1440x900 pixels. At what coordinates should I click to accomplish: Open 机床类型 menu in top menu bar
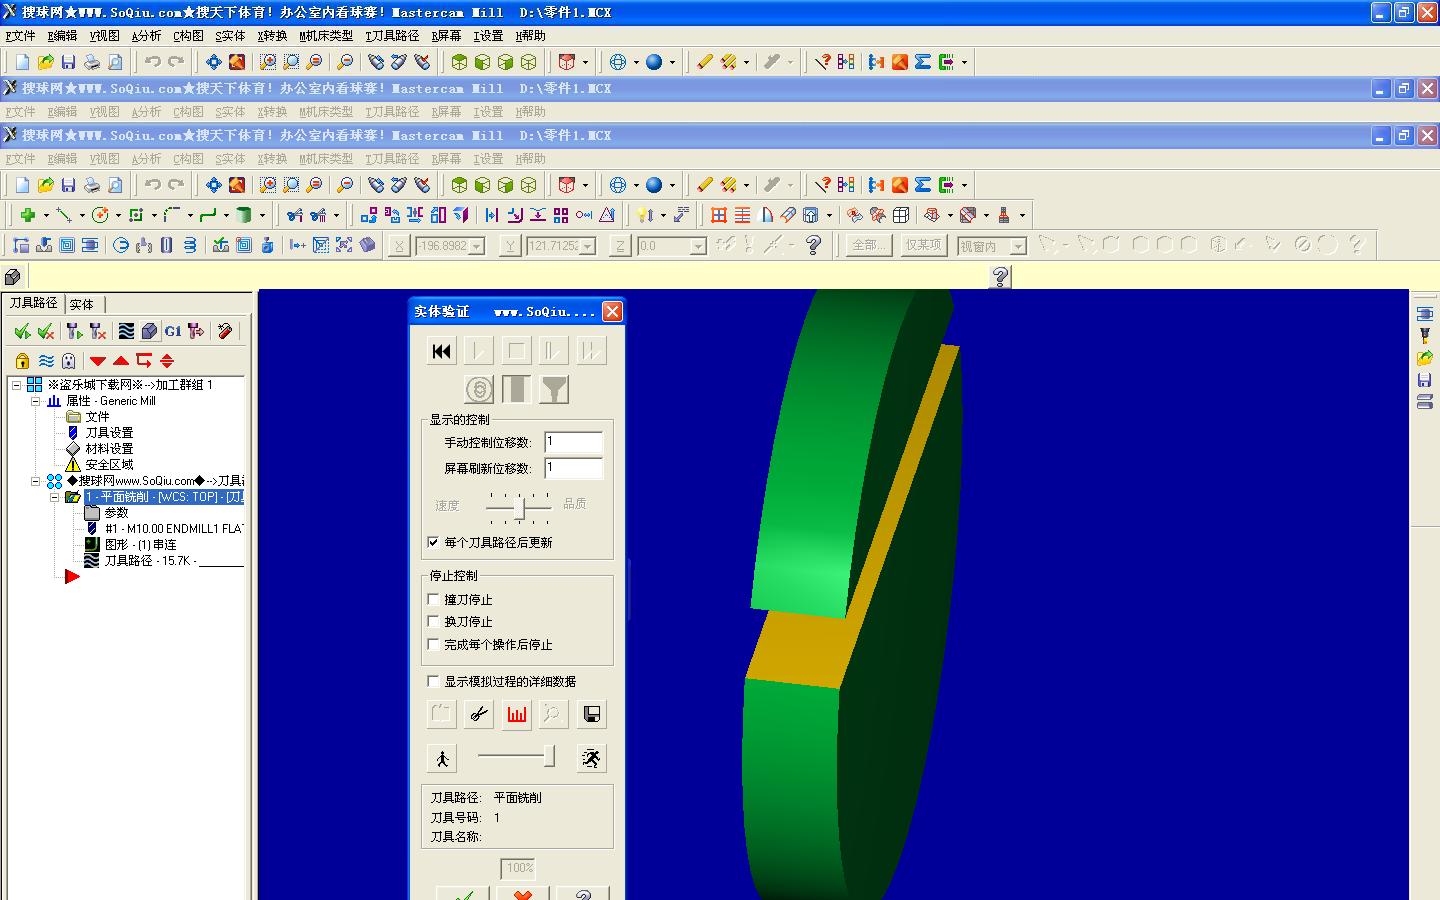[x=326, y=36]
